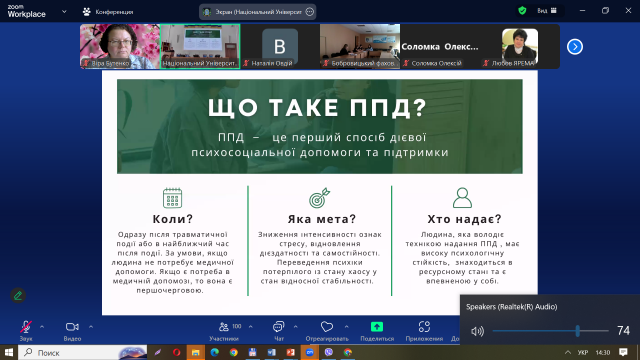Click the green Поделиться share screen button
This screenshot has width=640, height=360.
click(x=377, y=331)
